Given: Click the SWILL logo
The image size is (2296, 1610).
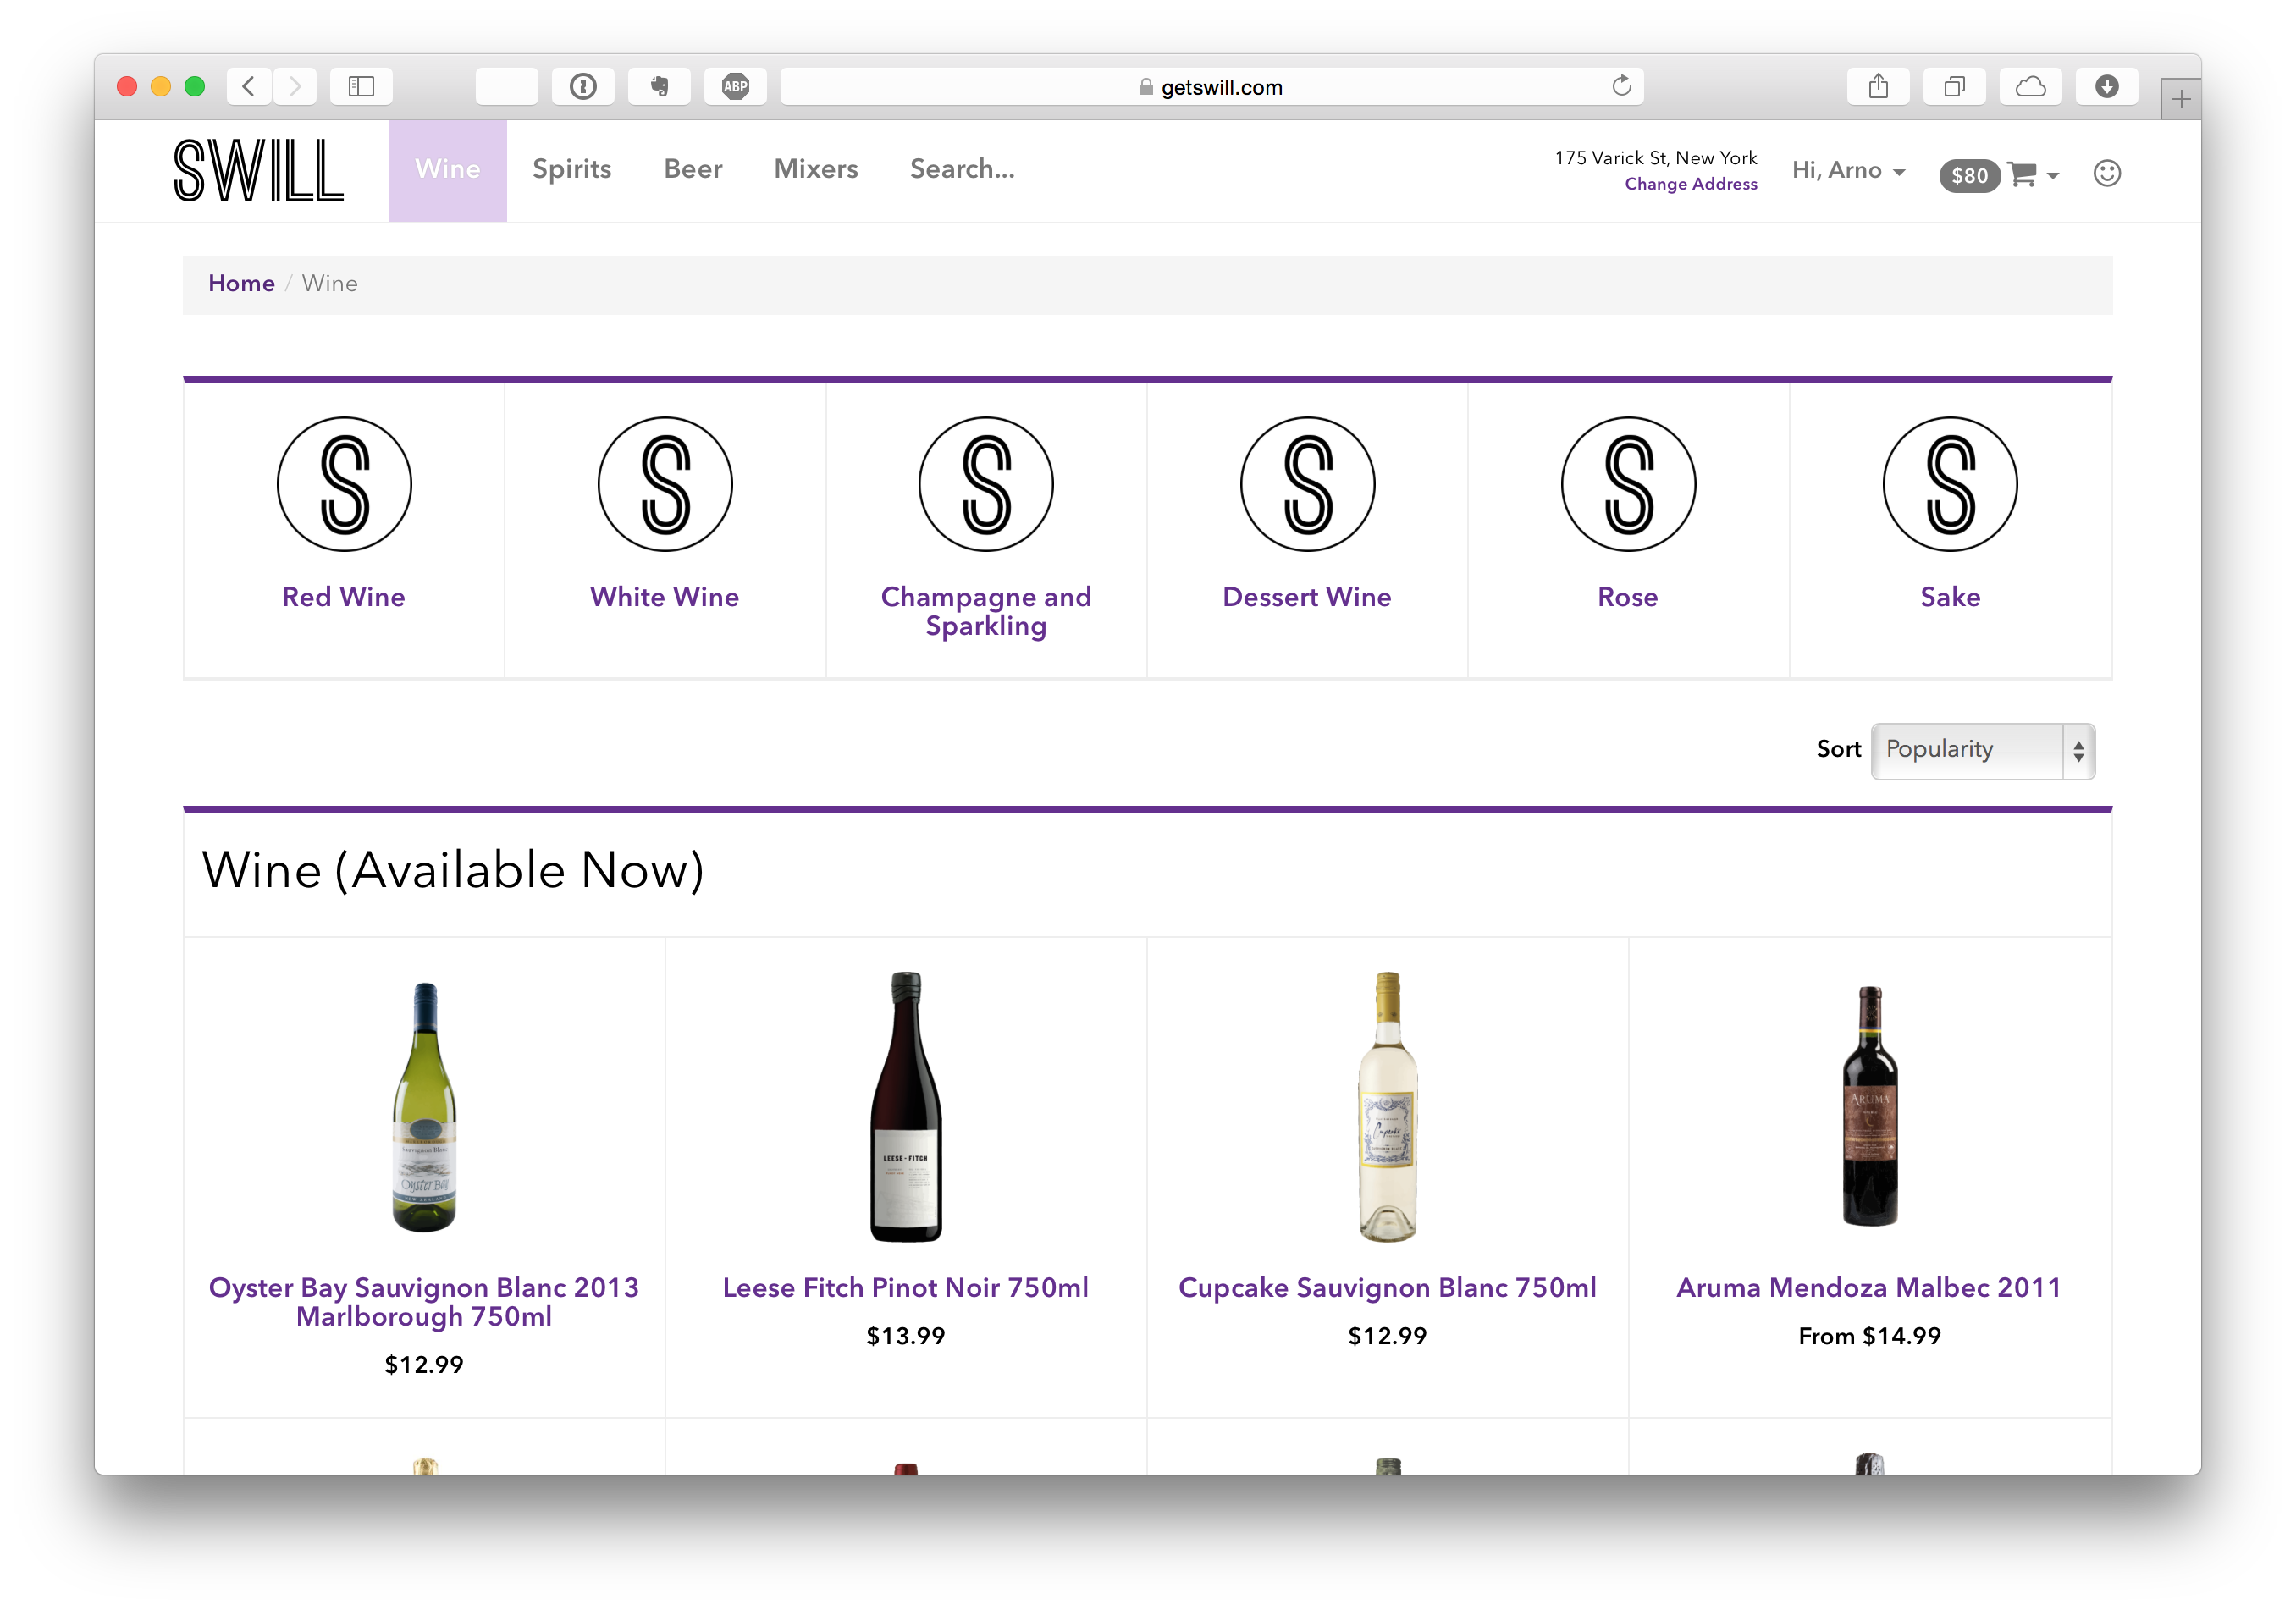Looking at the screenshot, I should coord(259,171).
